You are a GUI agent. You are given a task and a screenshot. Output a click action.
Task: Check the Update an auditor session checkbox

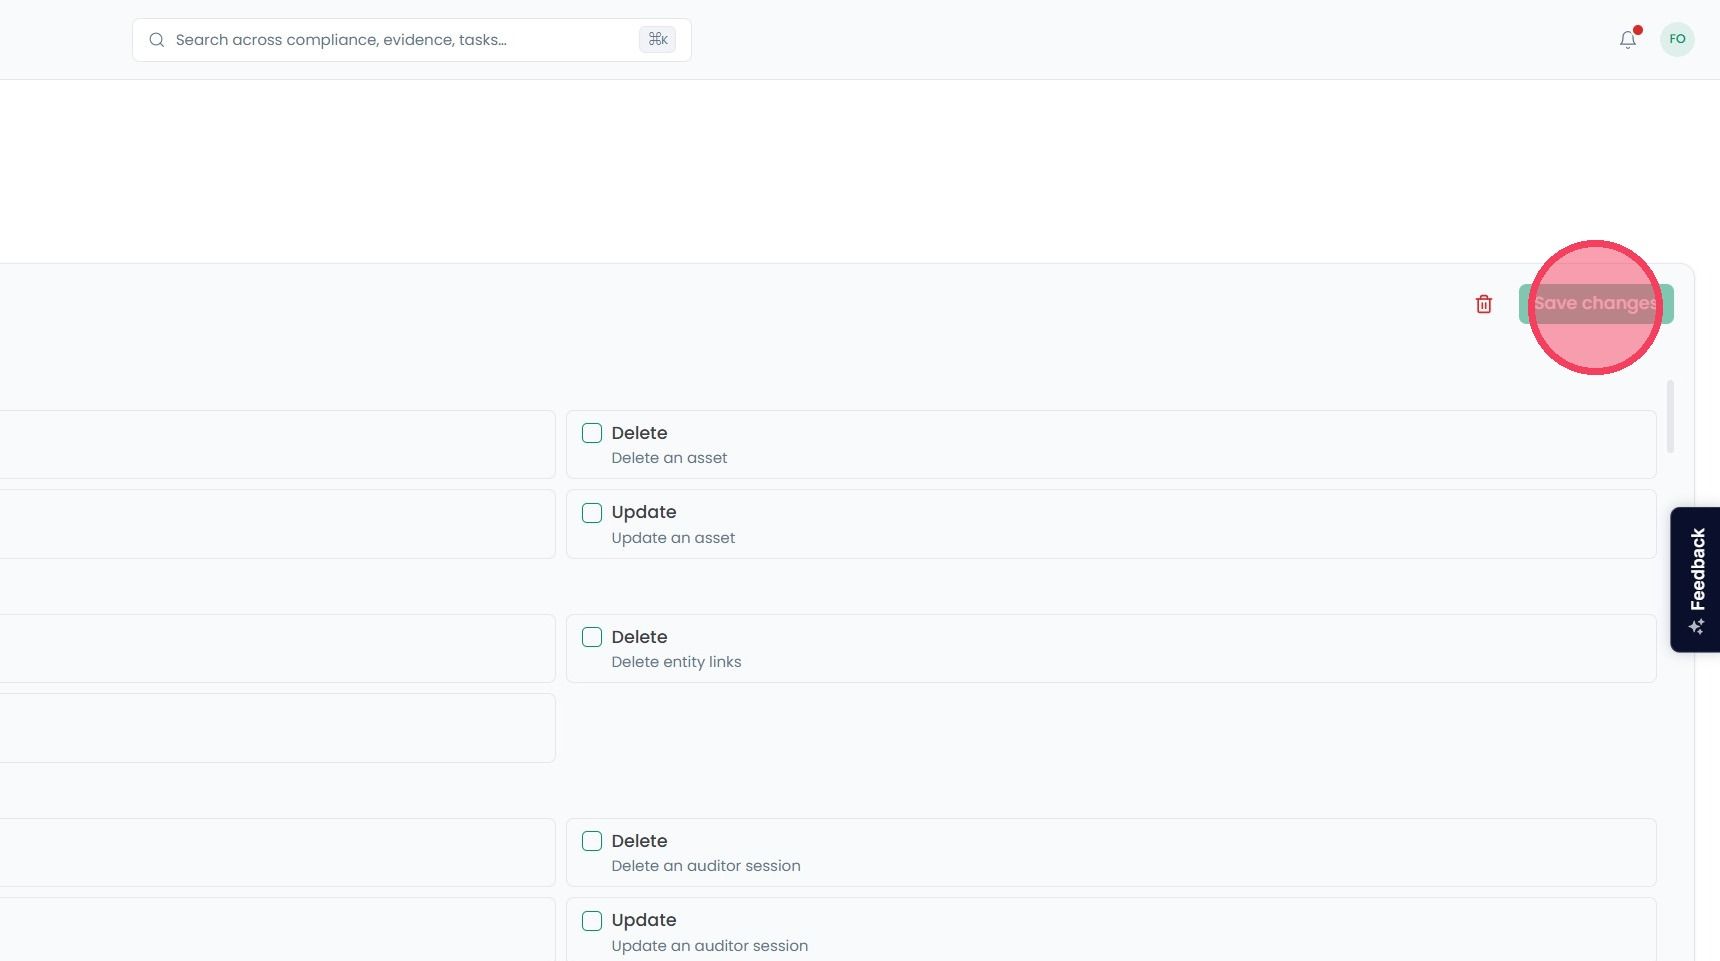pos(592,921)
